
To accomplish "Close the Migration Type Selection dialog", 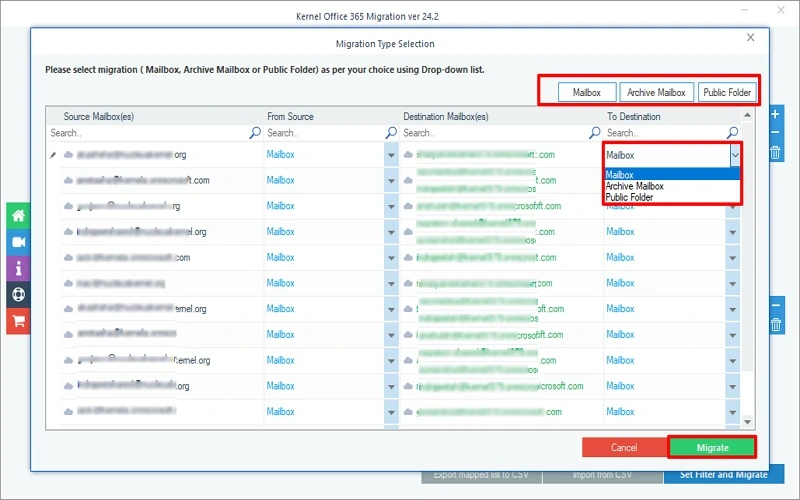I will [750, 37].
